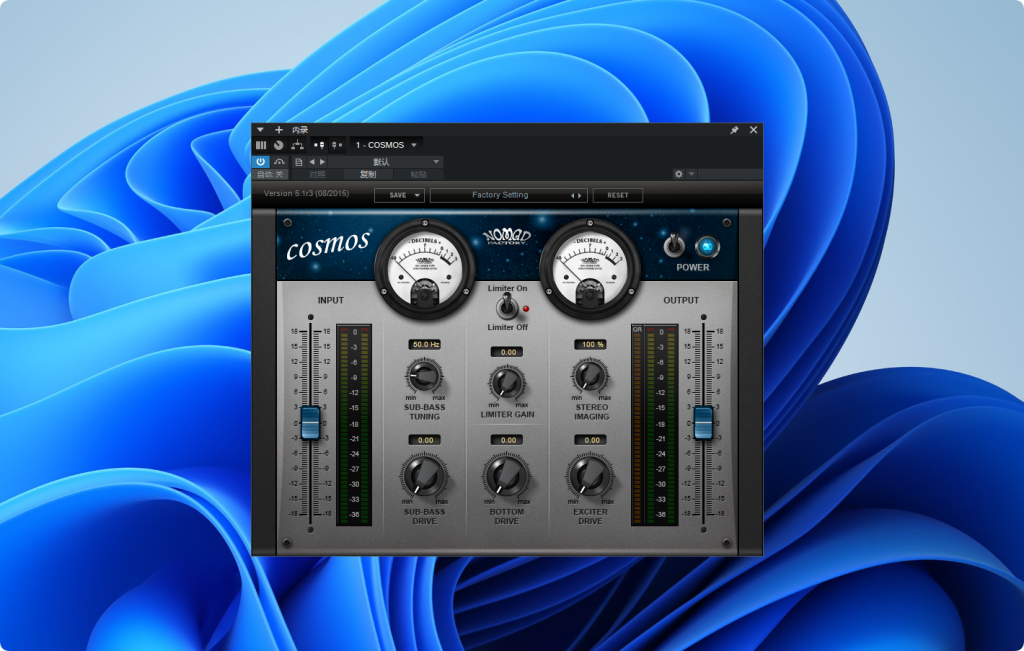Go to previous host preset arrow

pyautogui.click(x=312, y=162)
